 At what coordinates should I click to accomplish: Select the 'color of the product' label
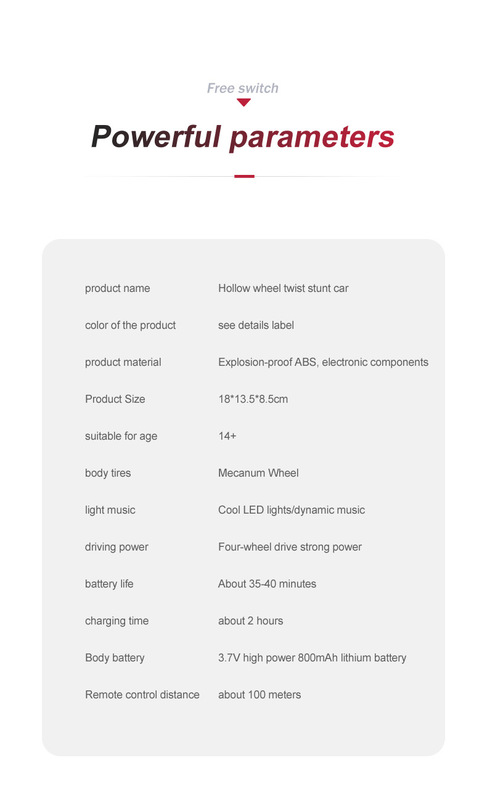[130, 325]
